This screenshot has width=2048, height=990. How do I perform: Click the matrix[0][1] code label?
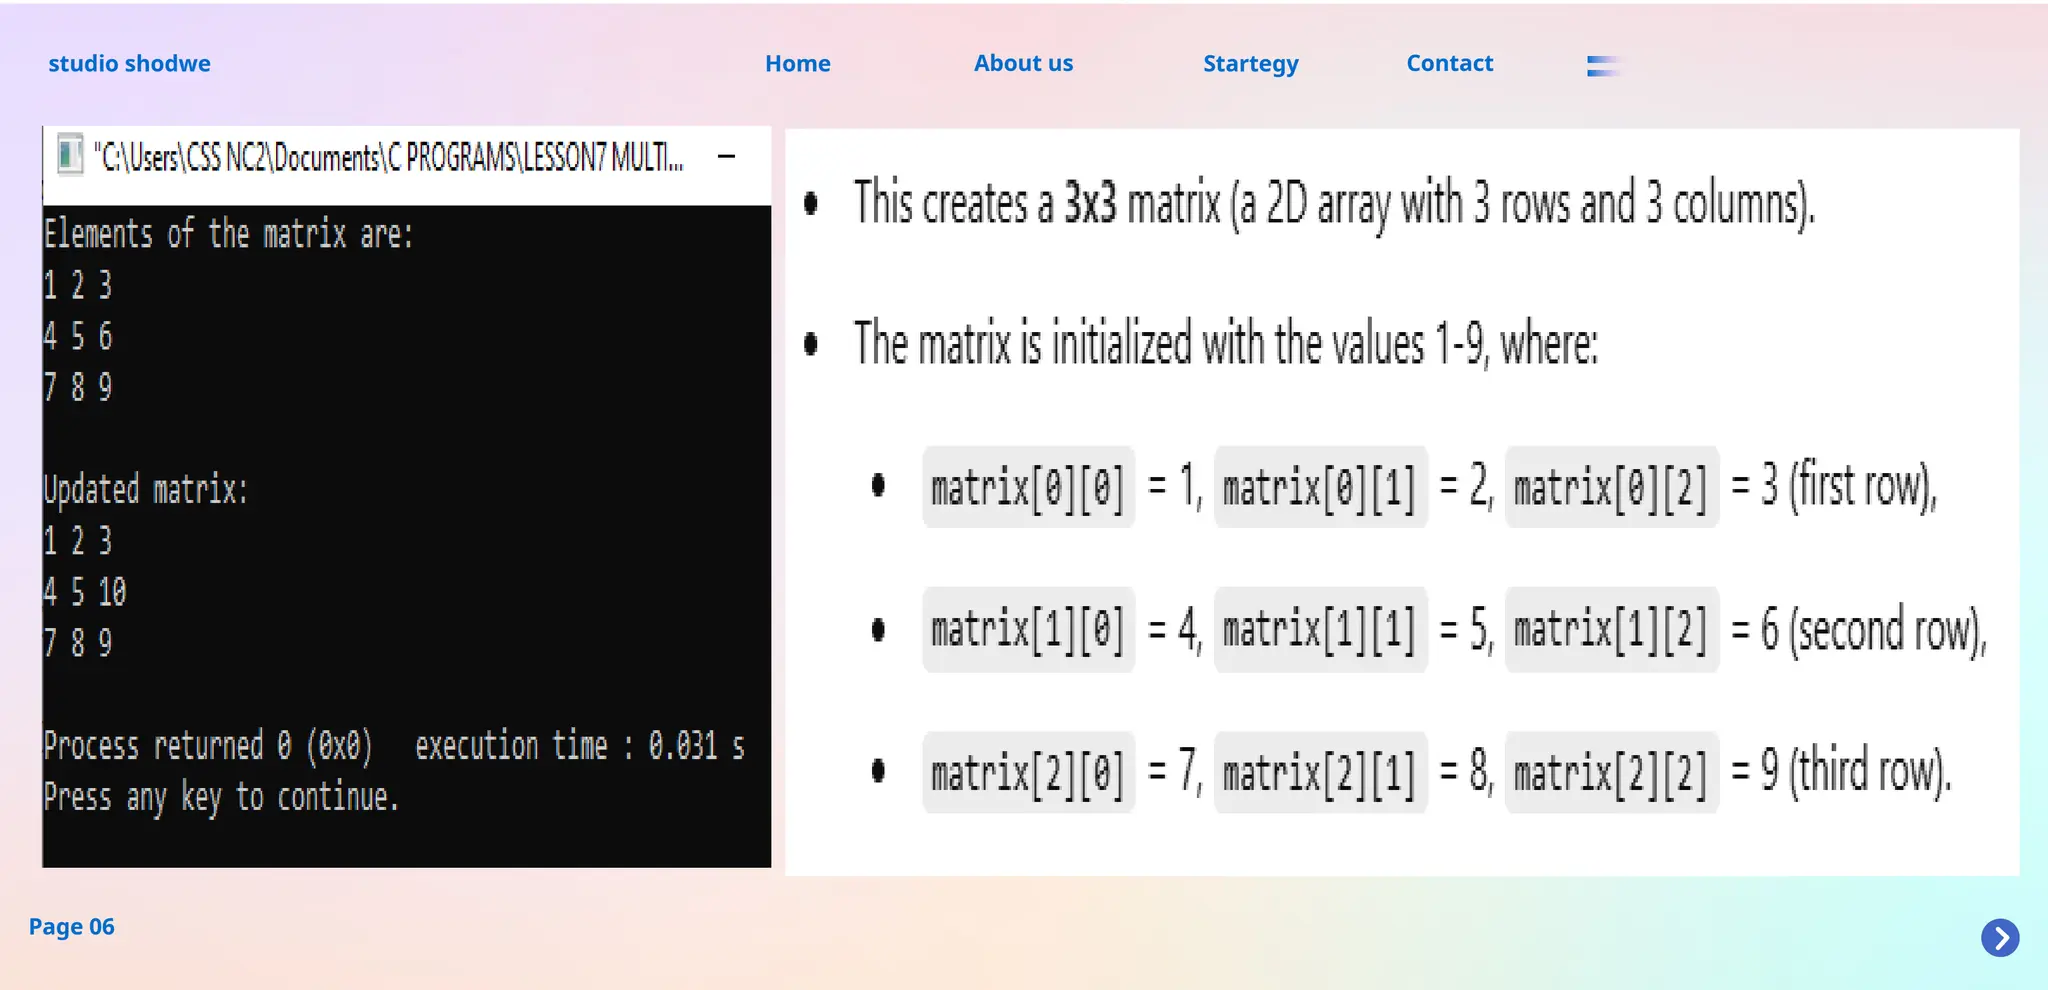(1320, 487)
